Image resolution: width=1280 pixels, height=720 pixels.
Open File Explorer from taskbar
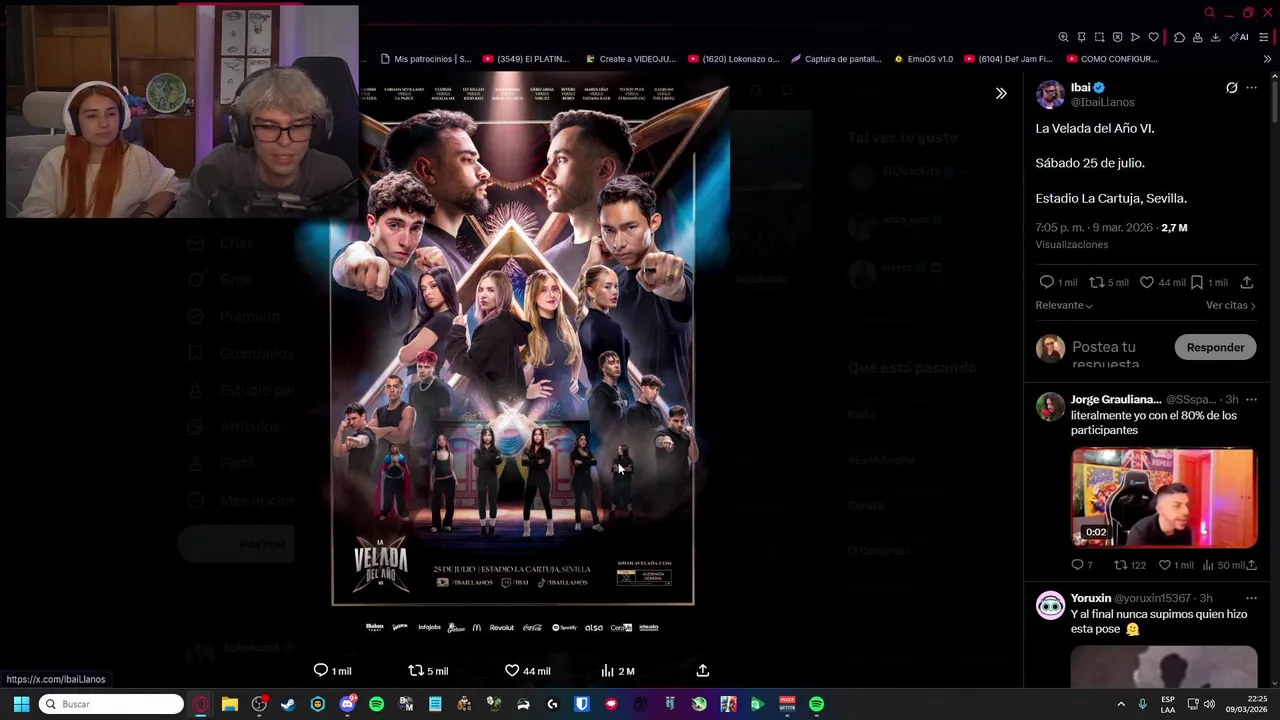[x=230, y=704]
